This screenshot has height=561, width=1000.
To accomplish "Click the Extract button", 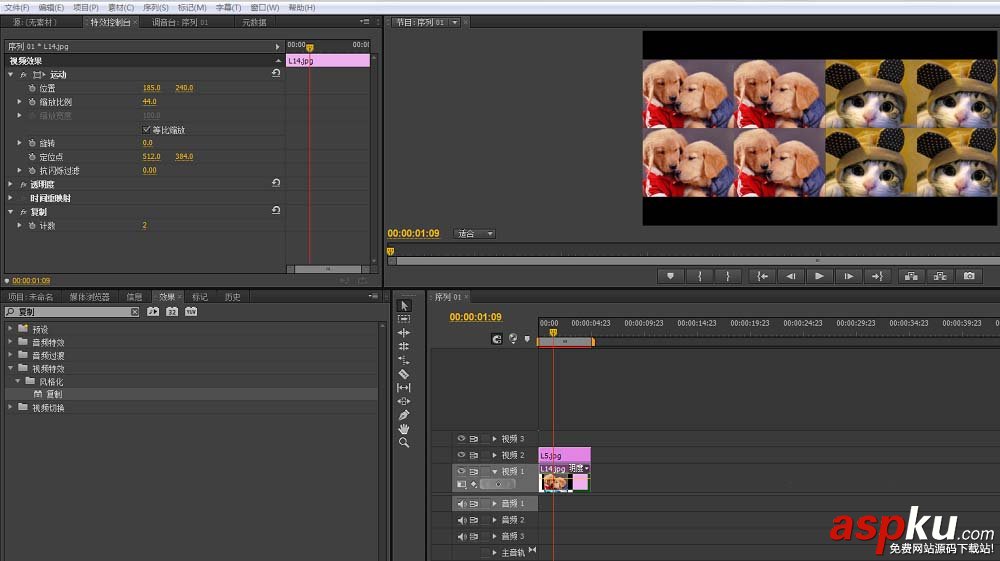I will click(940, 276).
